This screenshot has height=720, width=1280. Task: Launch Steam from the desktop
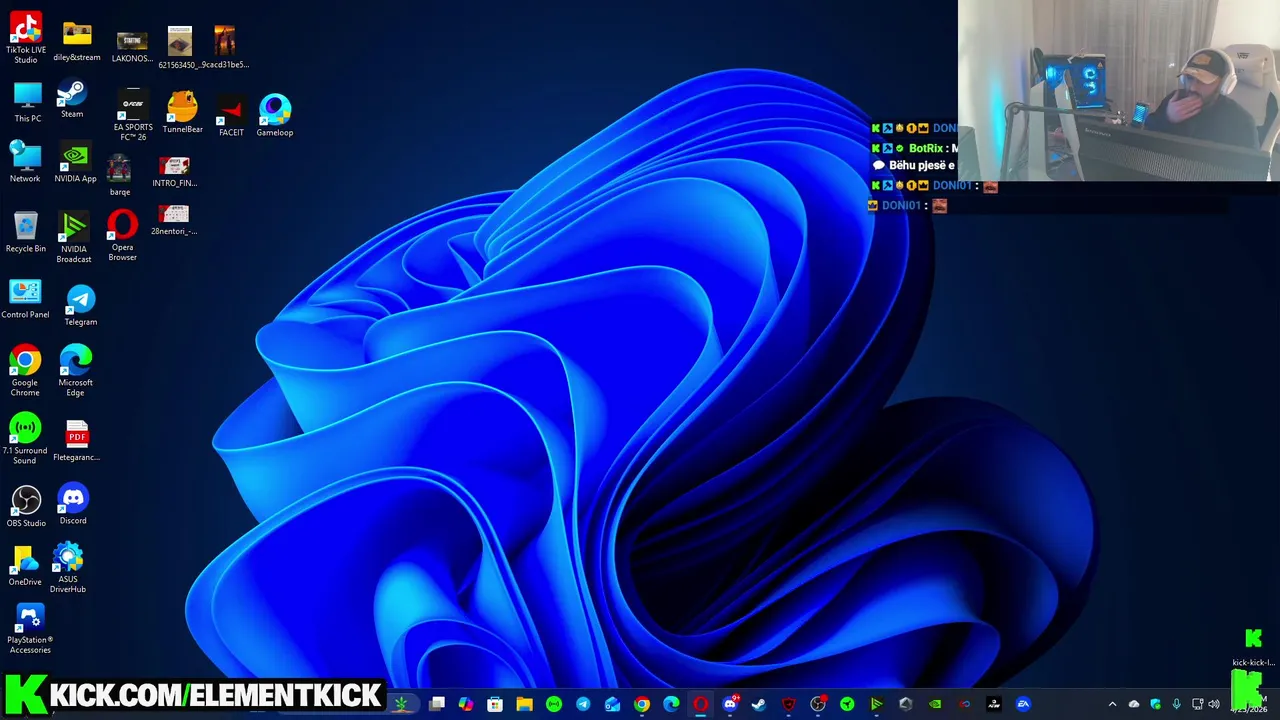[72, 100]
